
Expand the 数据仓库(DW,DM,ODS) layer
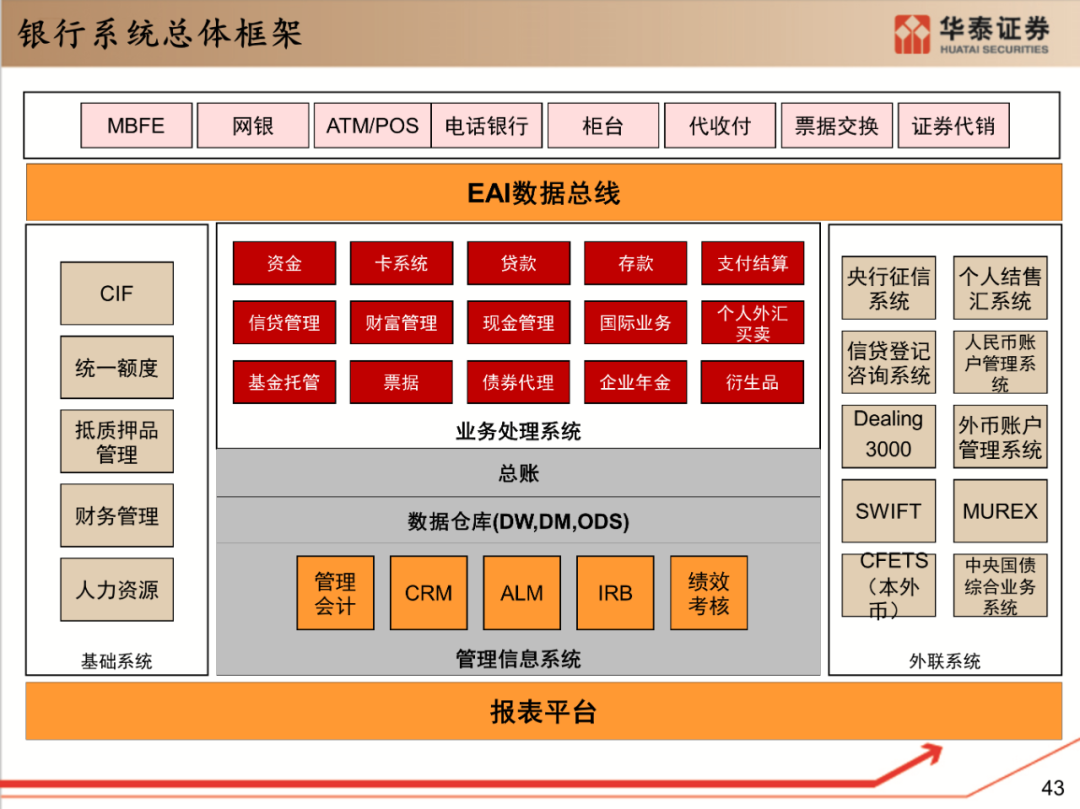pyautogui.click(x=520, y=521)
